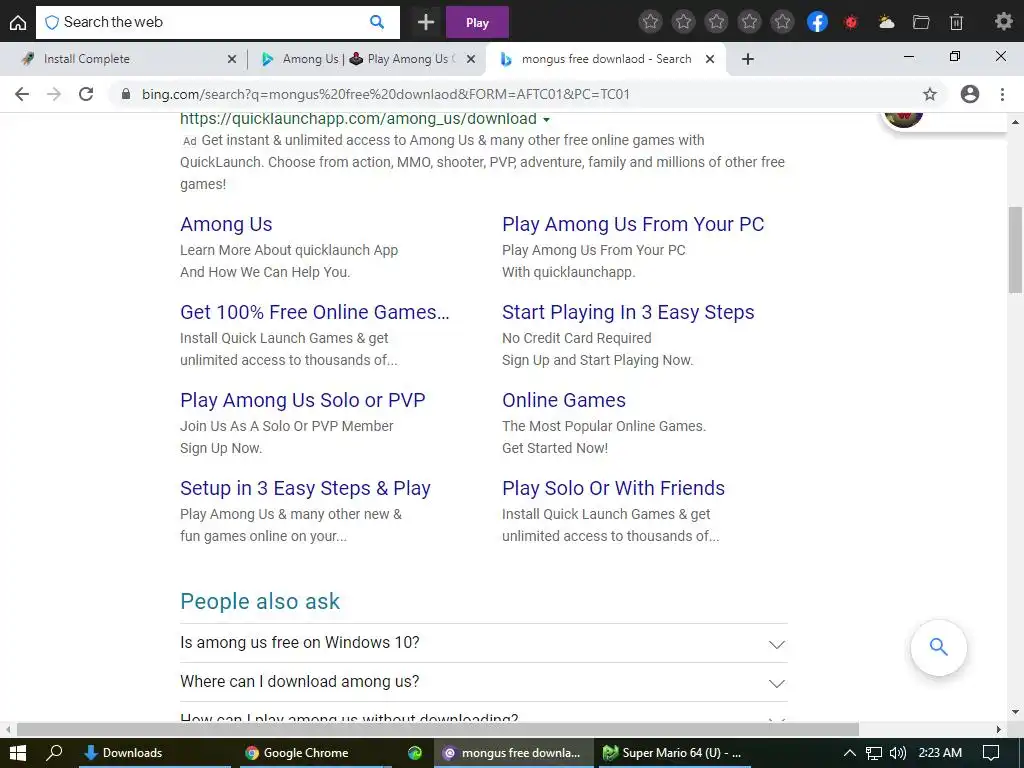This screenshot has height=768, width=1024.
Task: Open the settings gear icon
Action: pyautogui.click(x=1003, y=22)
